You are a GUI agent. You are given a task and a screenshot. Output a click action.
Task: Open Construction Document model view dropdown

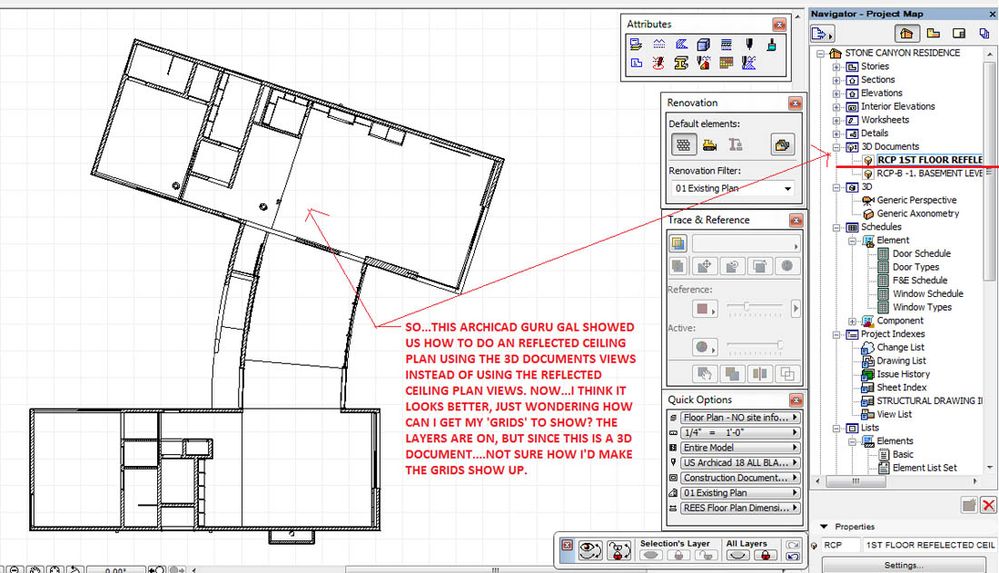(x=739, y=477)
